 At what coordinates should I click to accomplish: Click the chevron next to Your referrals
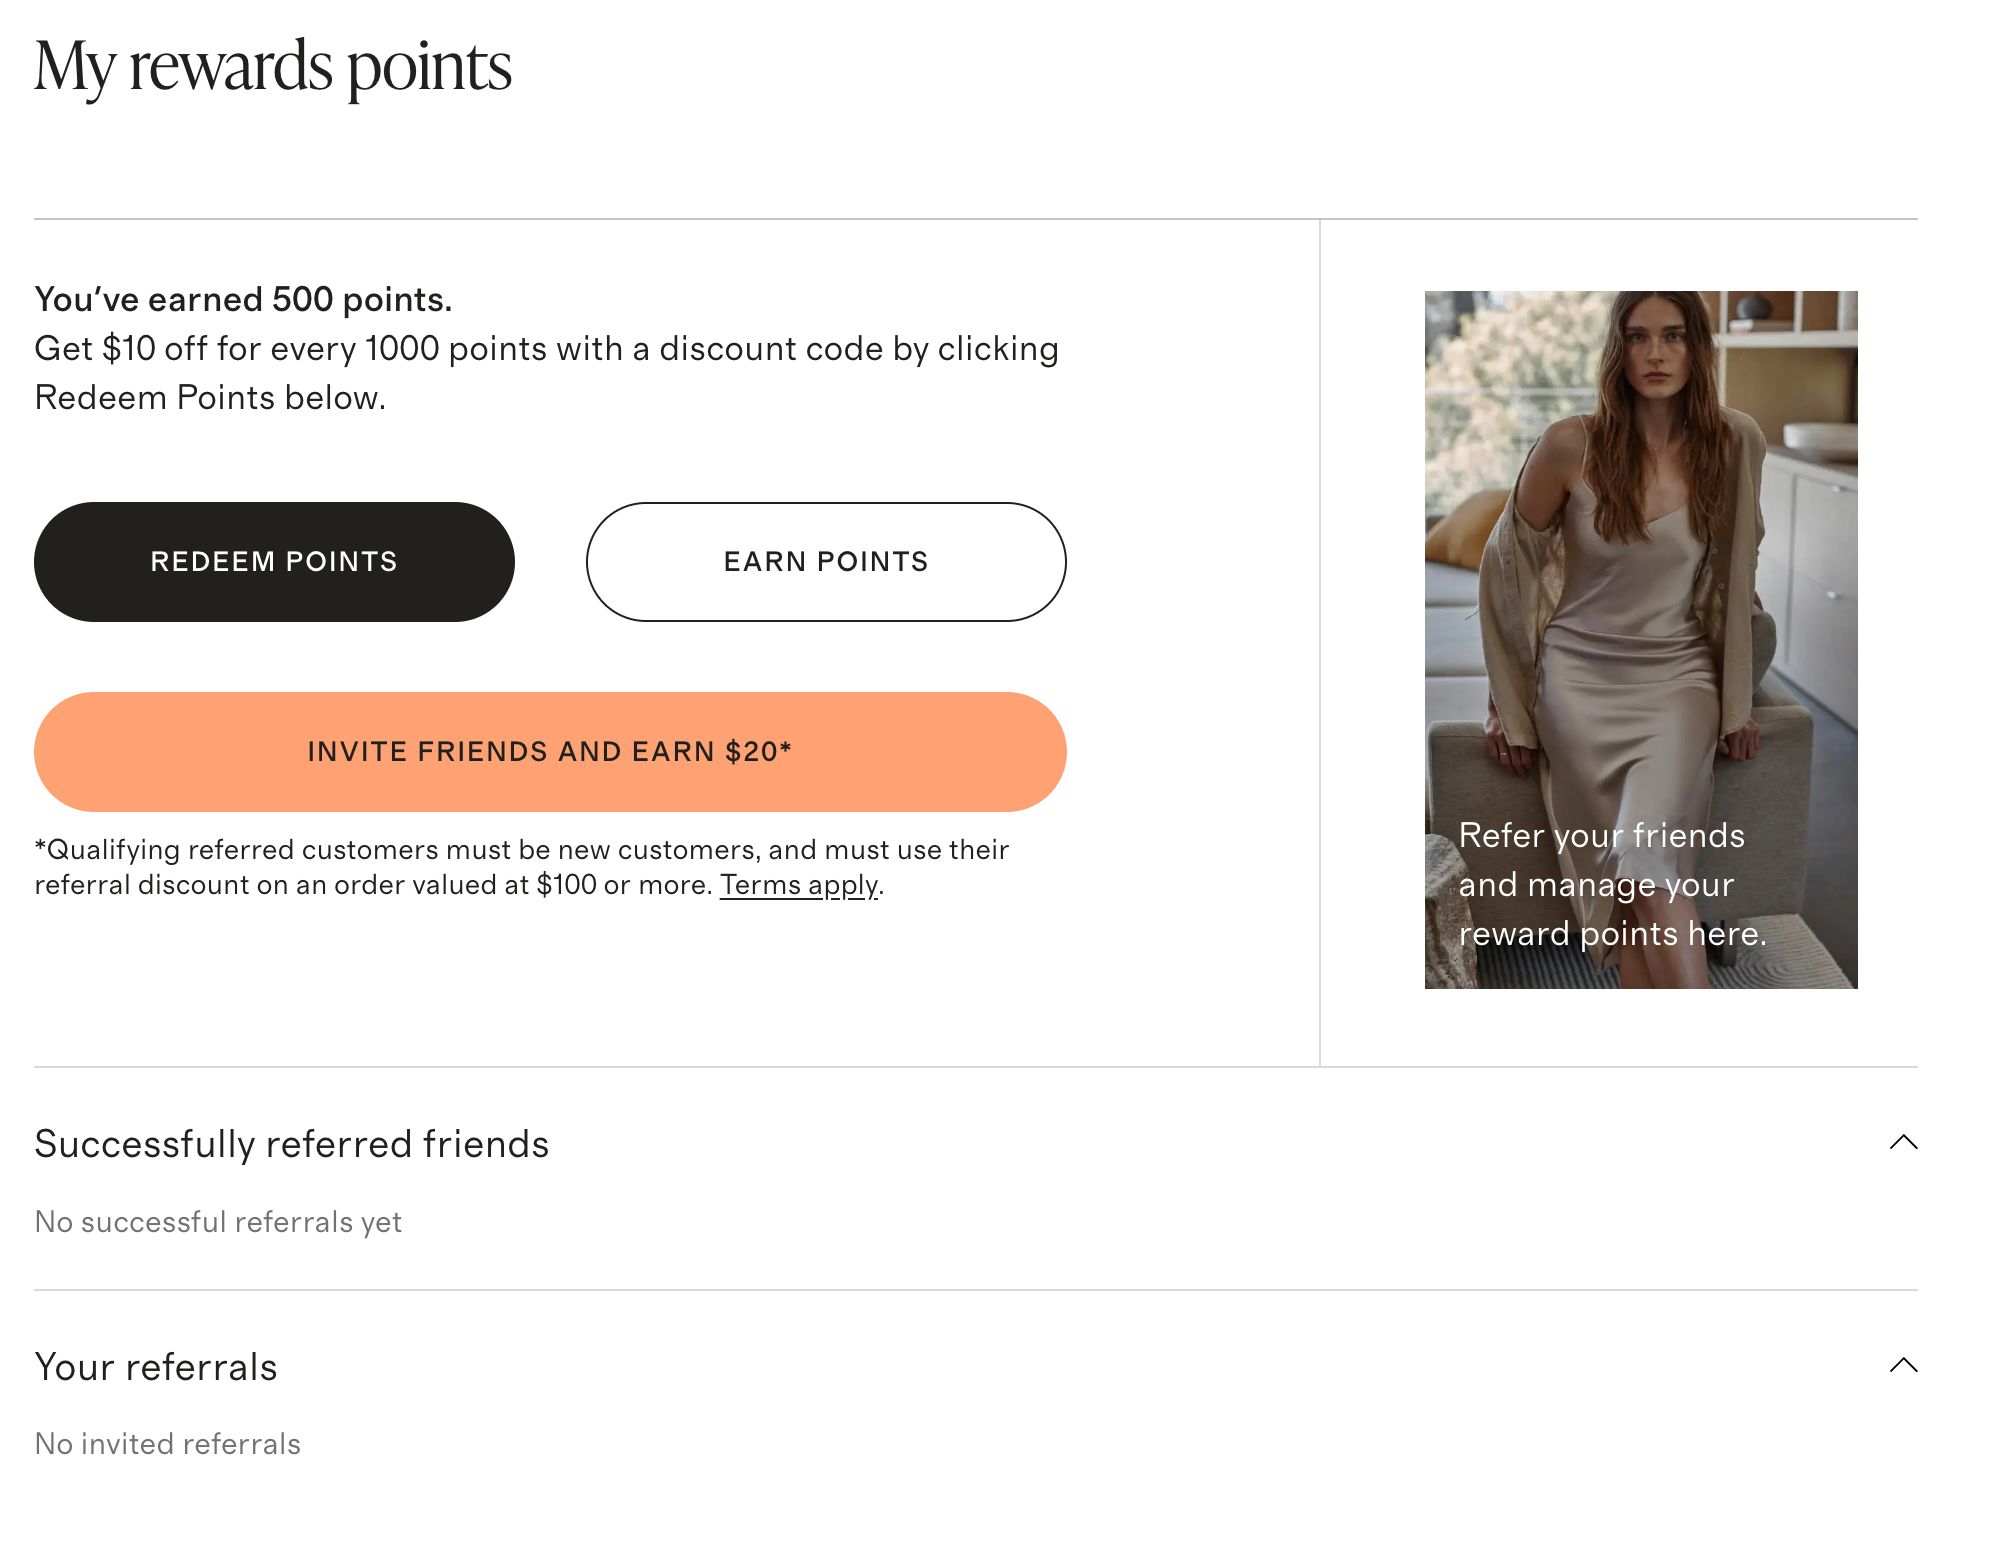click(1906, 1365)
